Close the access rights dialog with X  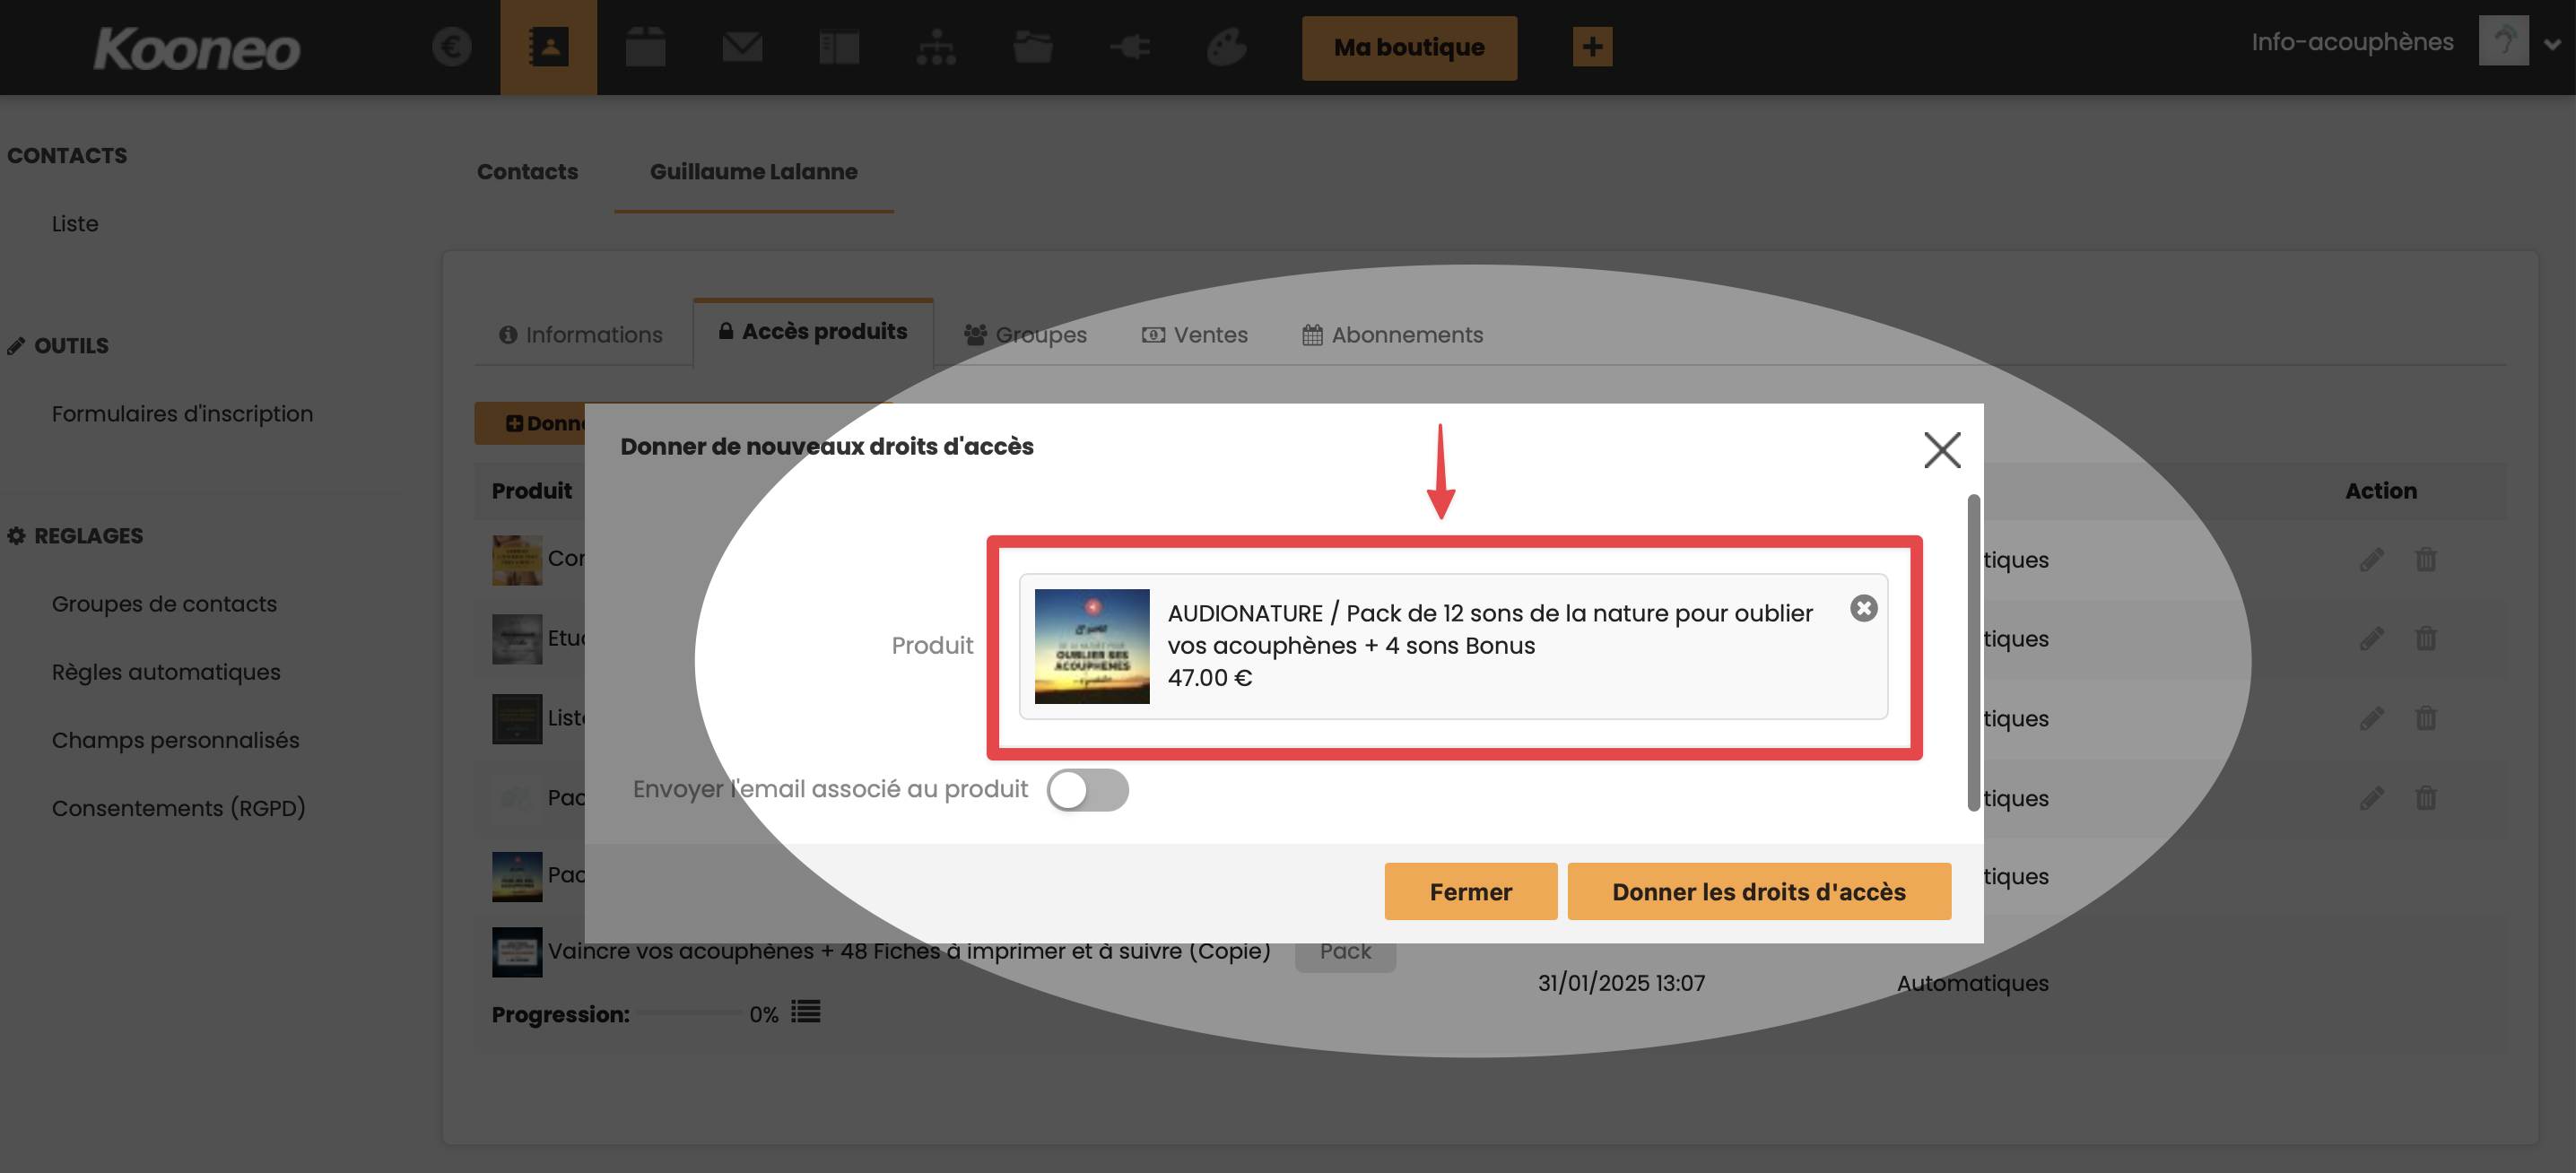[1942, 450]
